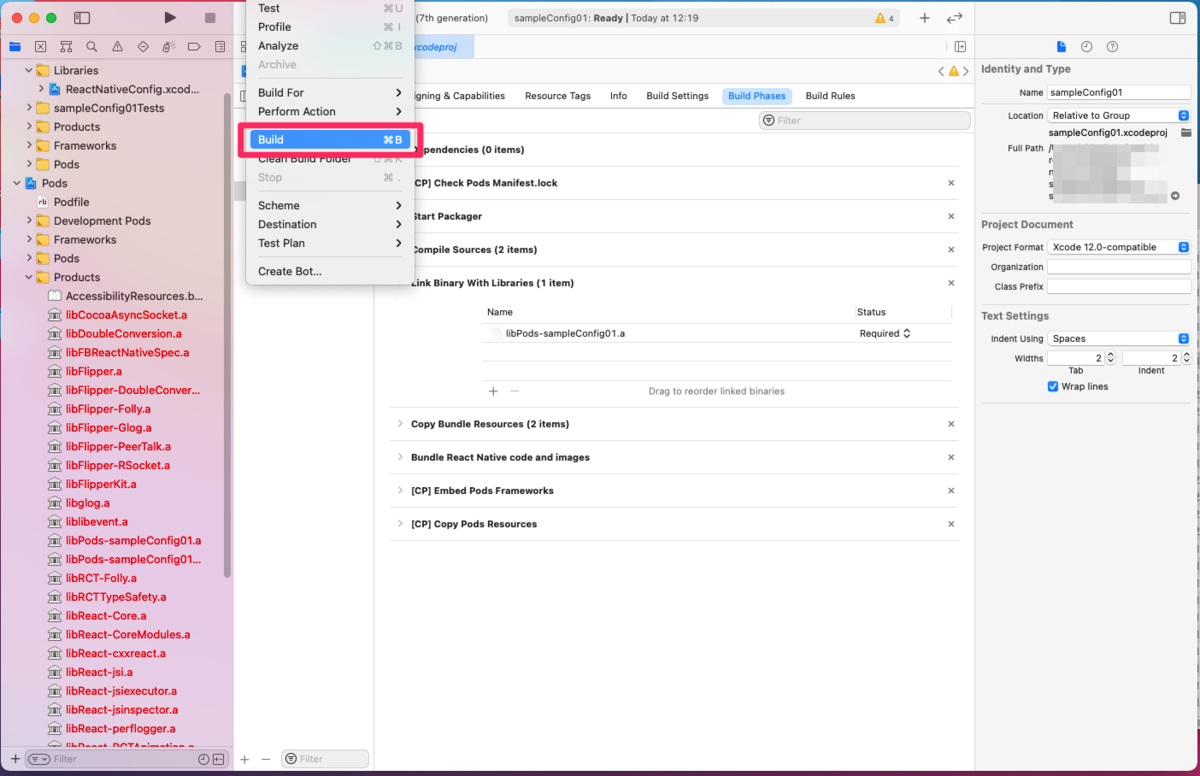Show the File inspector document icon

tap(1061, 46)
